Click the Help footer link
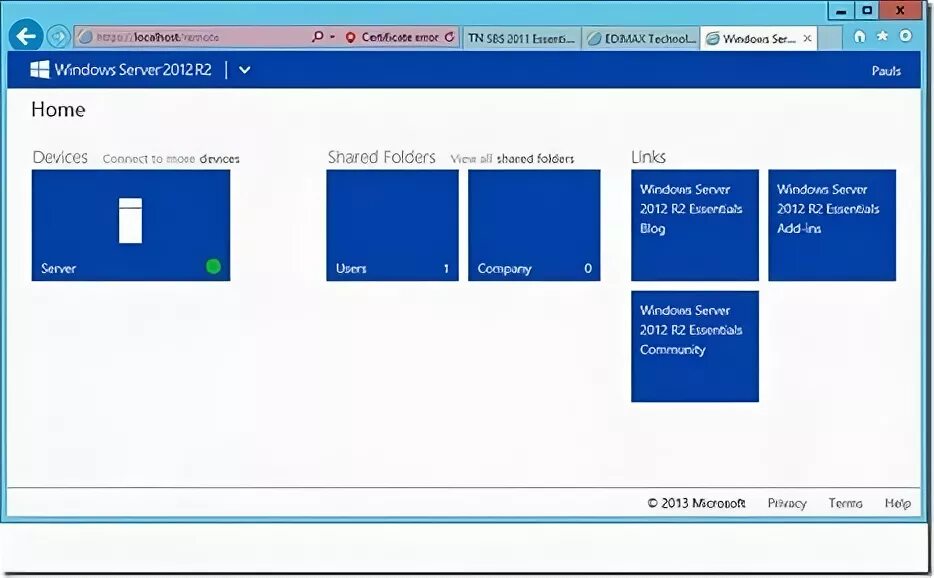 pyautogui.click(x=898, y=504)
